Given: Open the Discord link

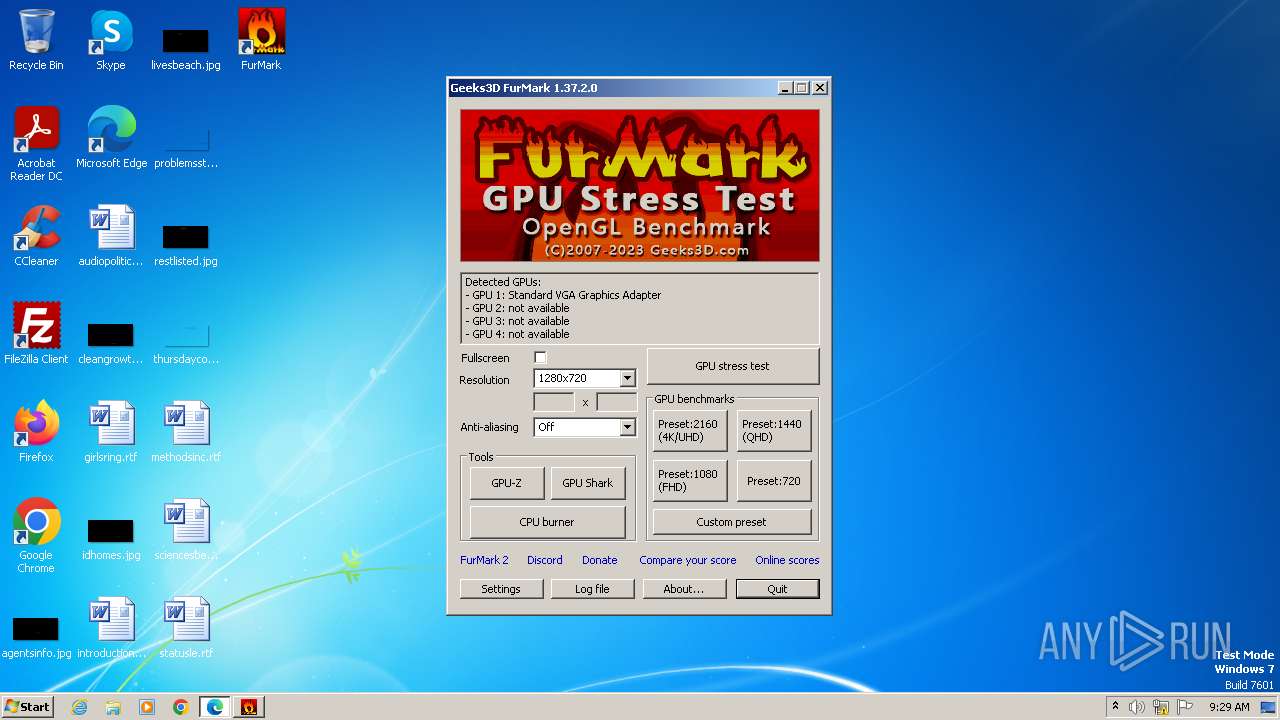Looking at the screenshot, I should tap(545, 560).
